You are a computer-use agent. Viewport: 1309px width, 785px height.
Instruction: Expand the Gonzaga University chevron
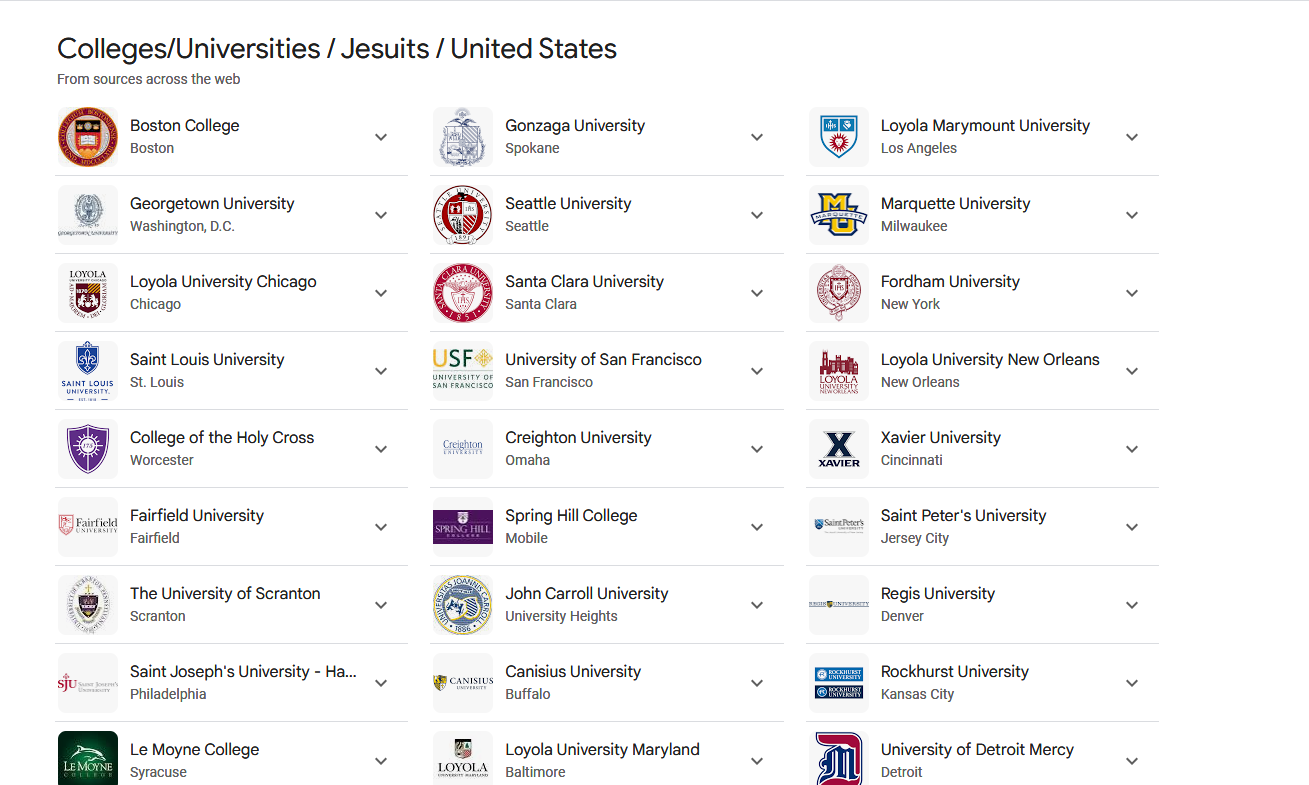click(757, 137)
